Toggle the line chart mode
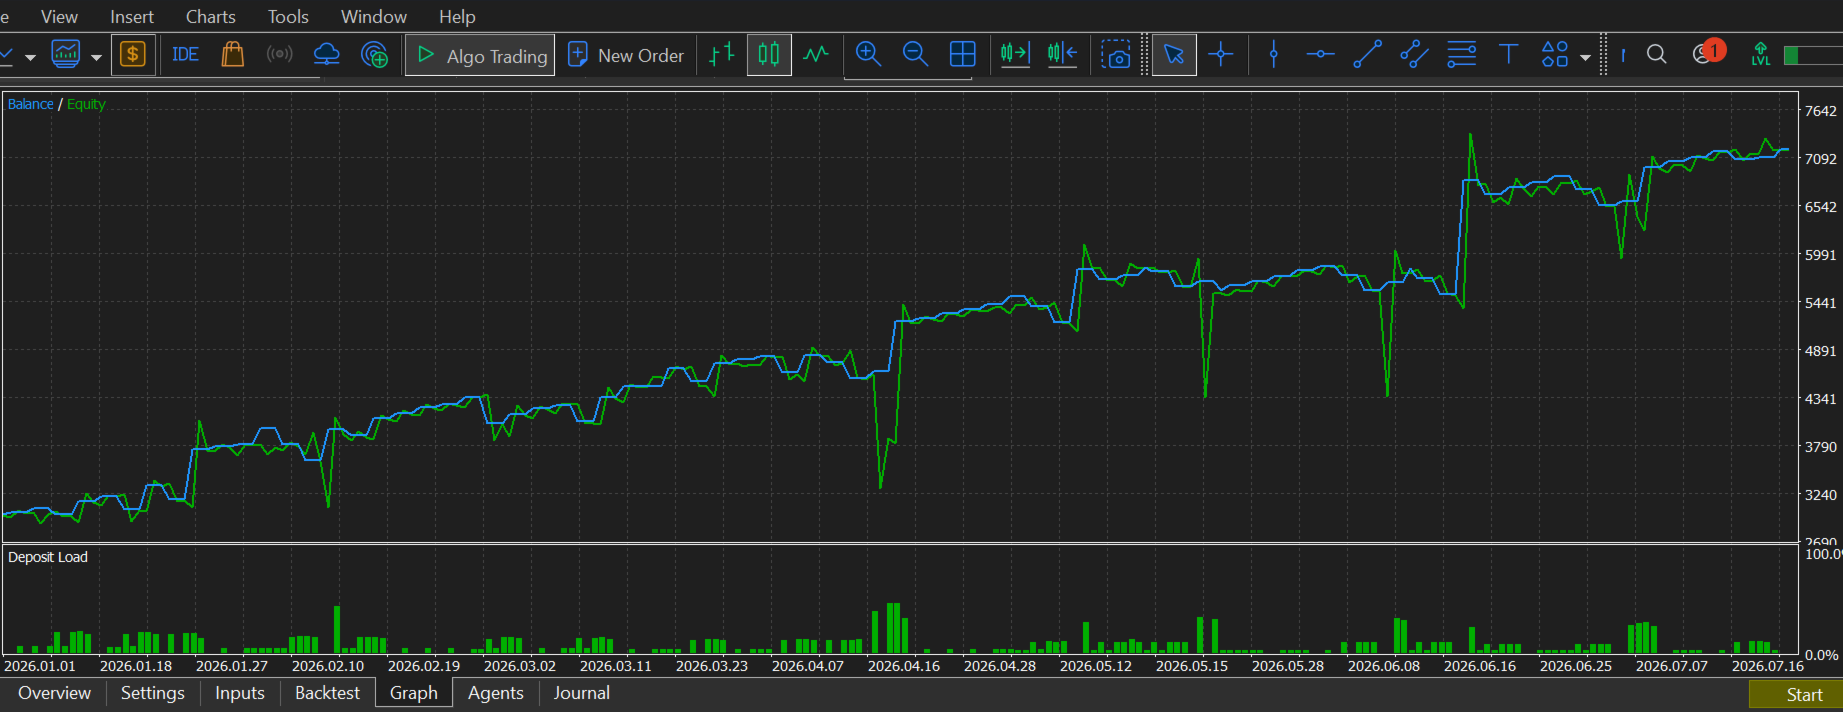Image resolution: width=1843 pixels, height=712 pixels. coord(816,55)
